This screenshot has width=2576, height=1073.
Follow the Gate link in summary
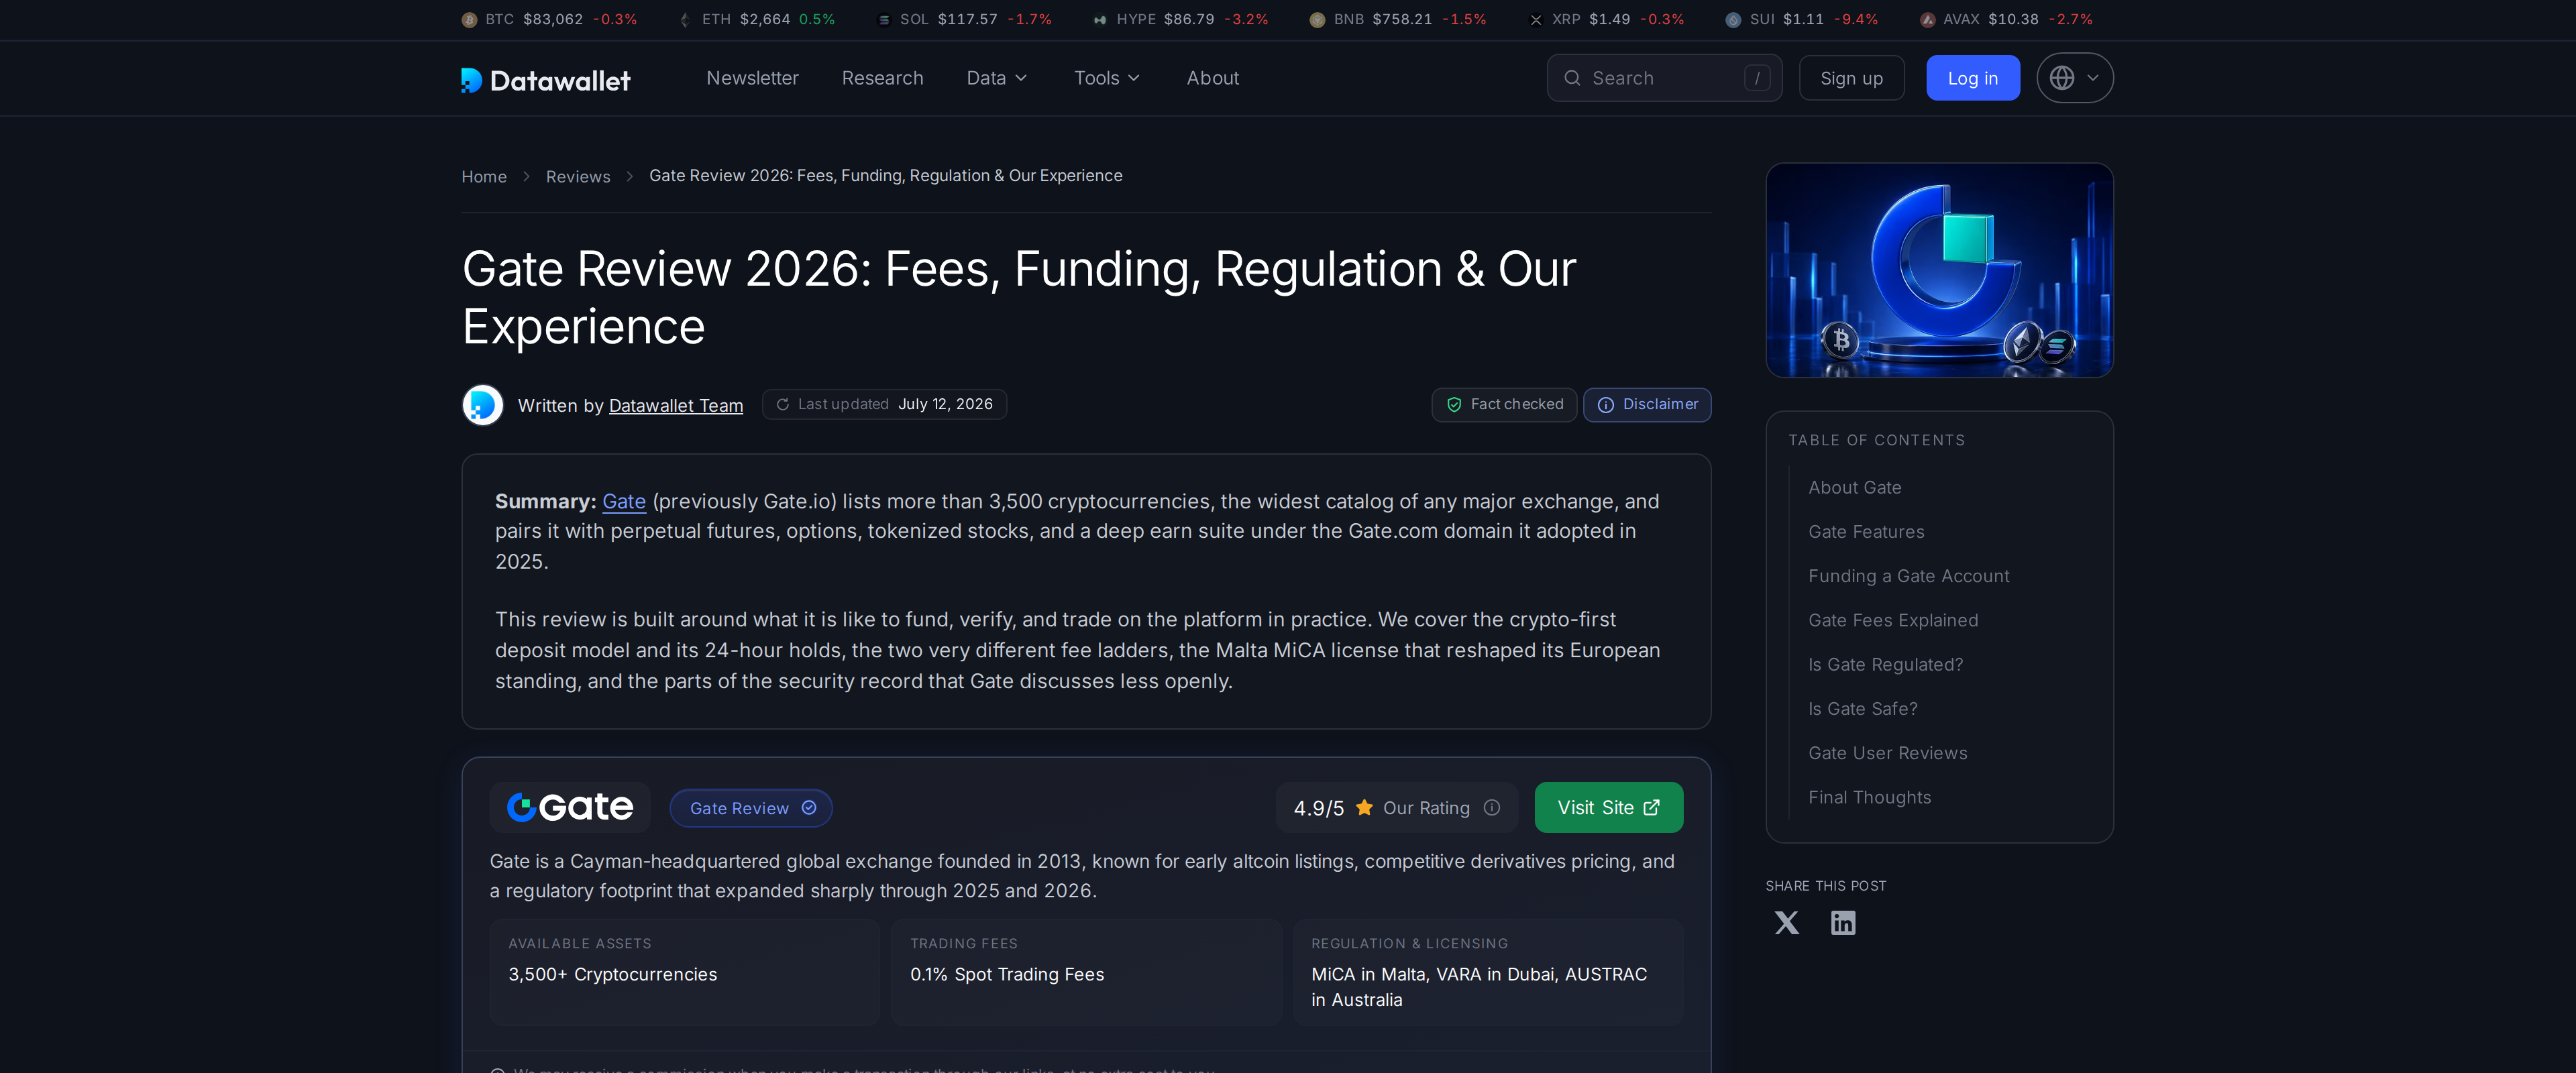point(624,502)
